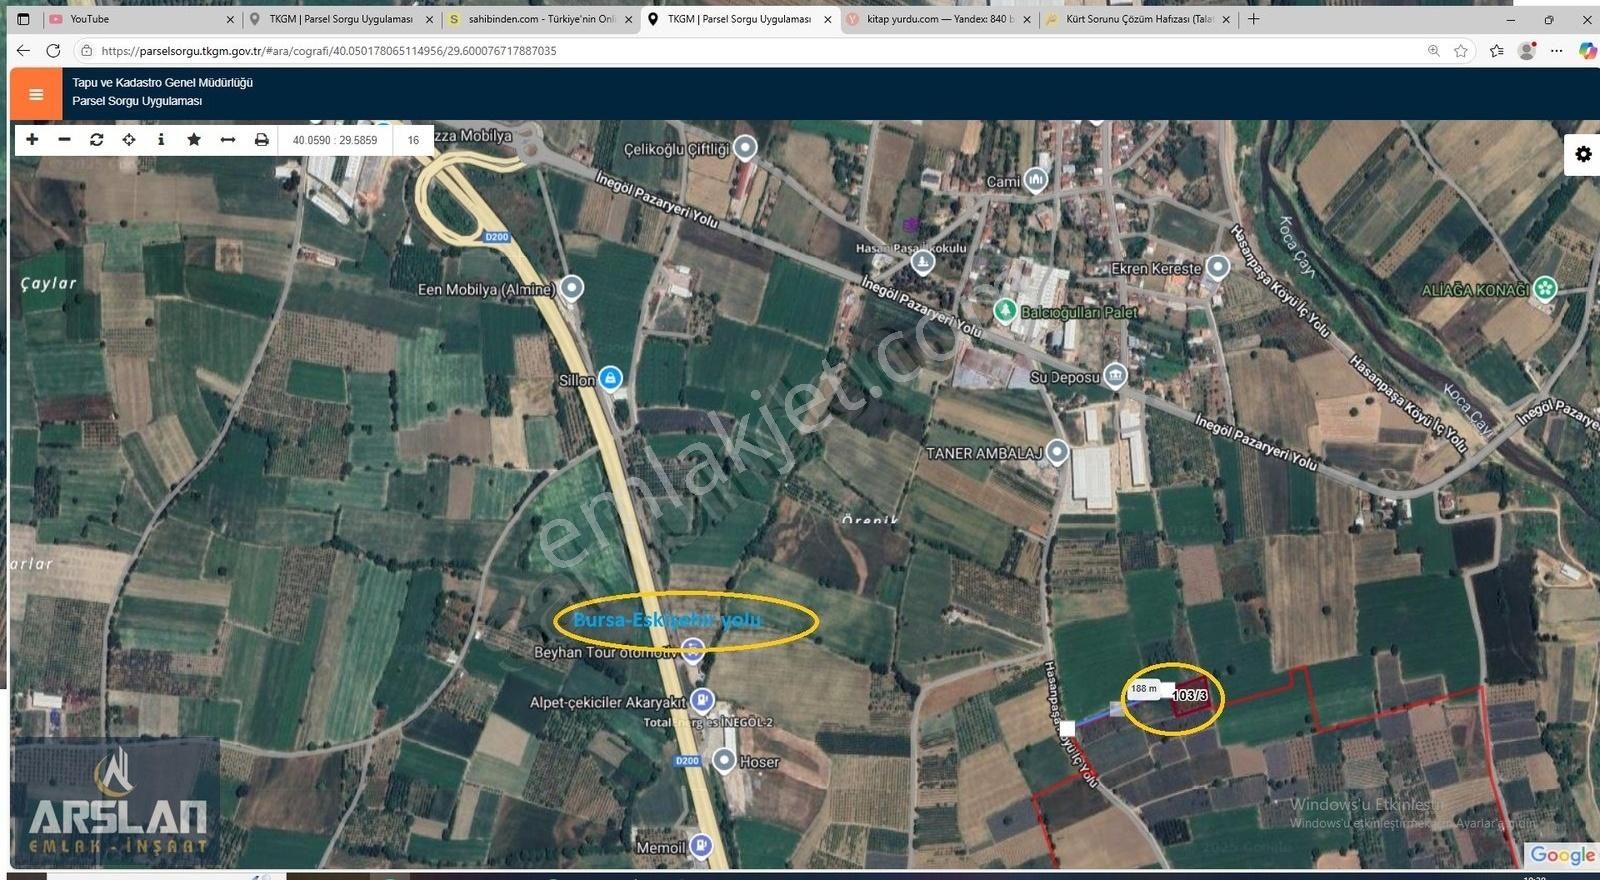The width and height of the screenshot is (1600, 880).
Task: Open the tab actions menu button
Action: click(x=24, y=19)
